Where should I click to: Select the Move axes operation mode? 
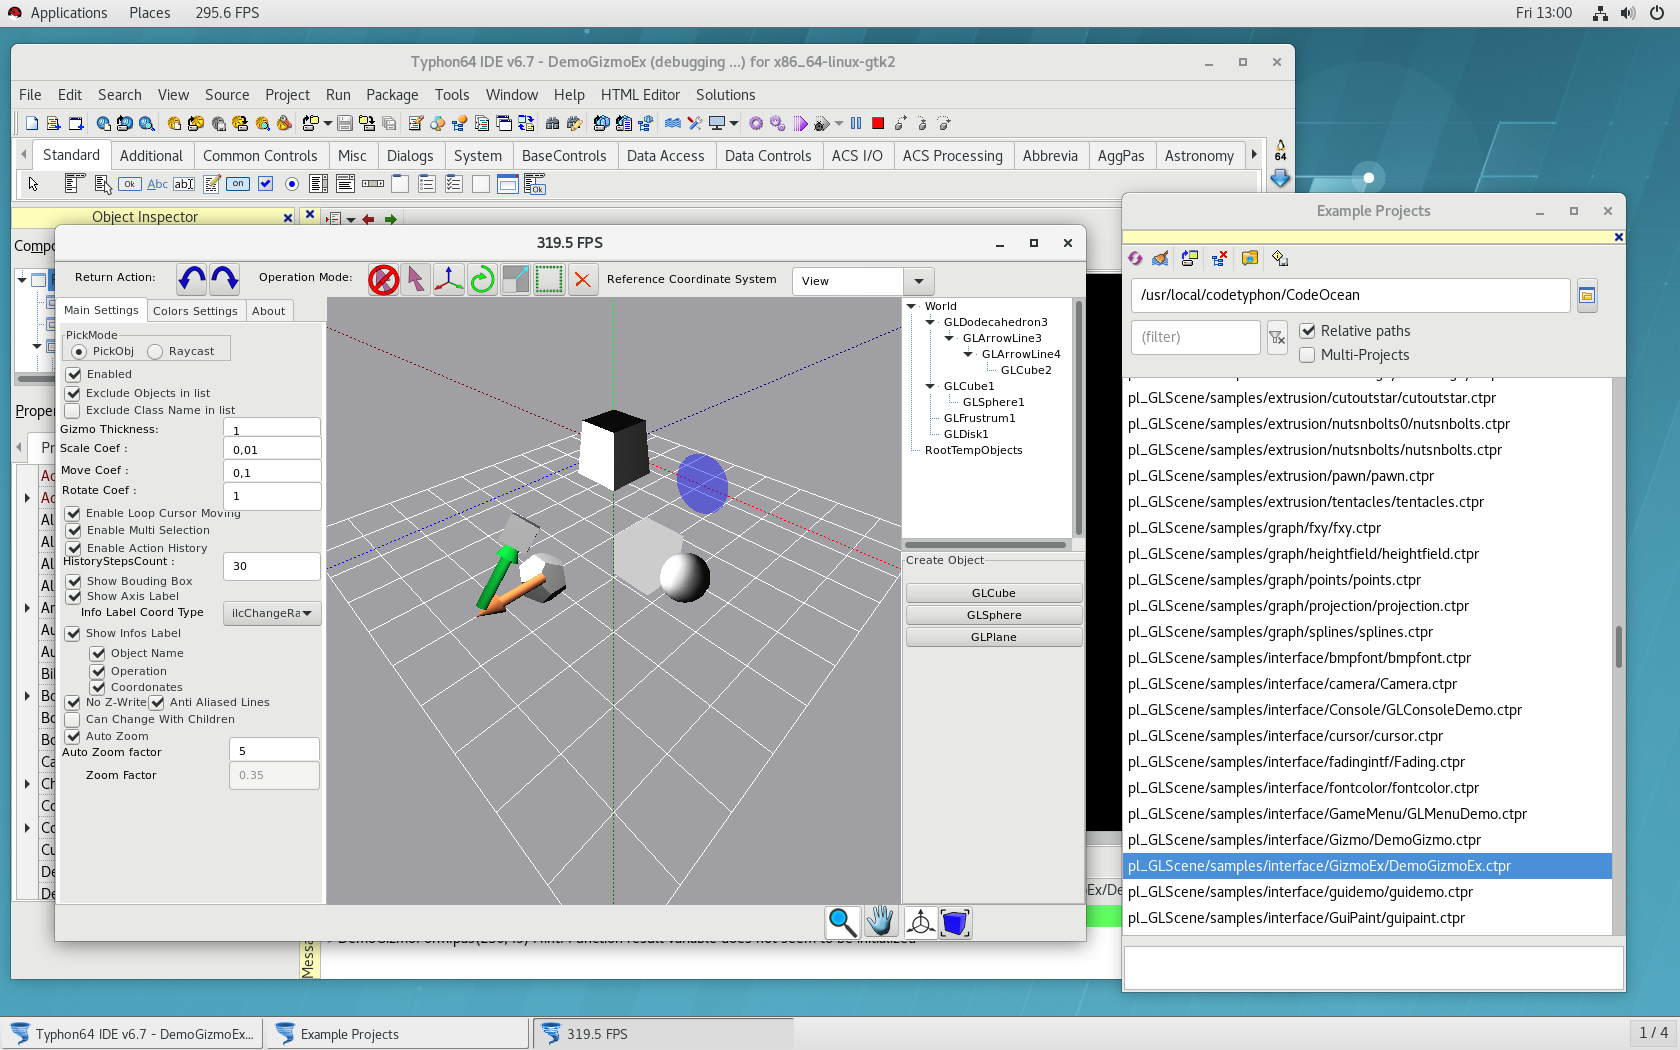point(449,280)
